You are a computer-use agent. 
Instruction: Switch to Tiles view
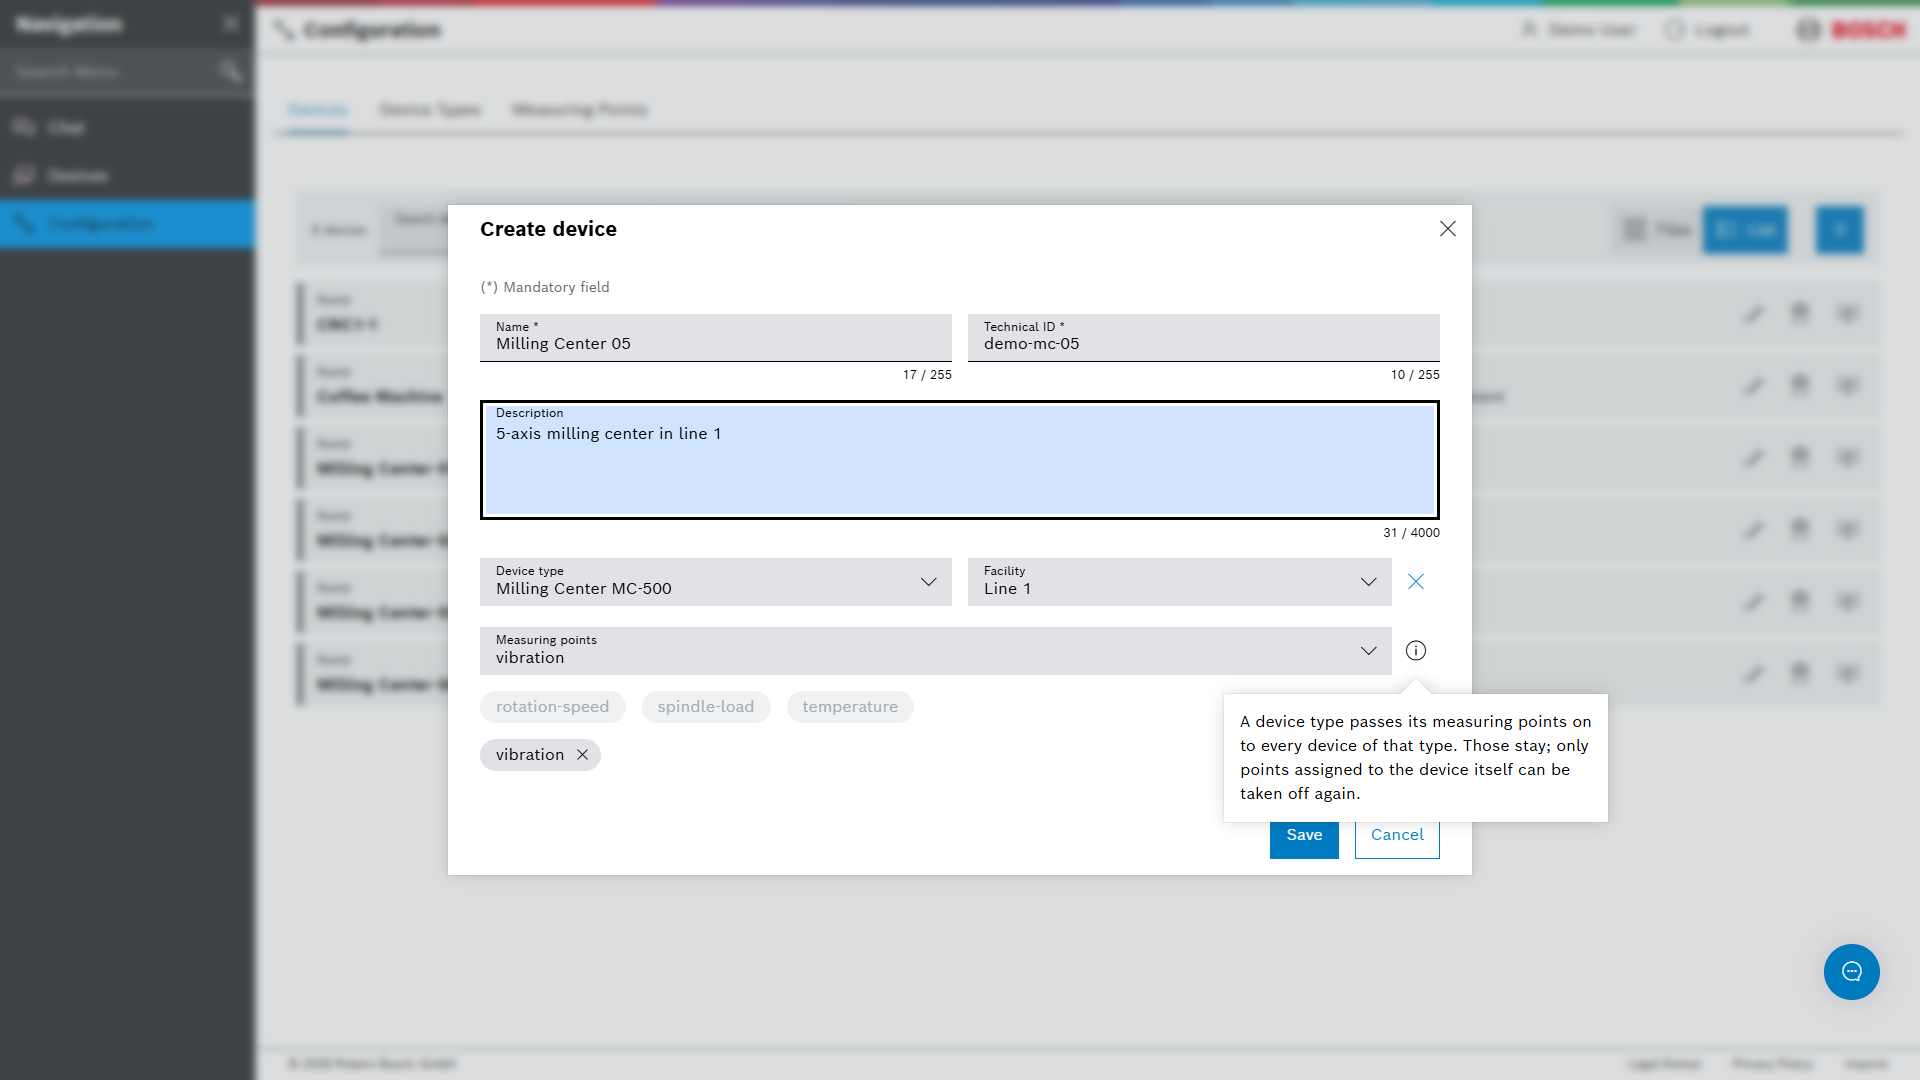1657,230
